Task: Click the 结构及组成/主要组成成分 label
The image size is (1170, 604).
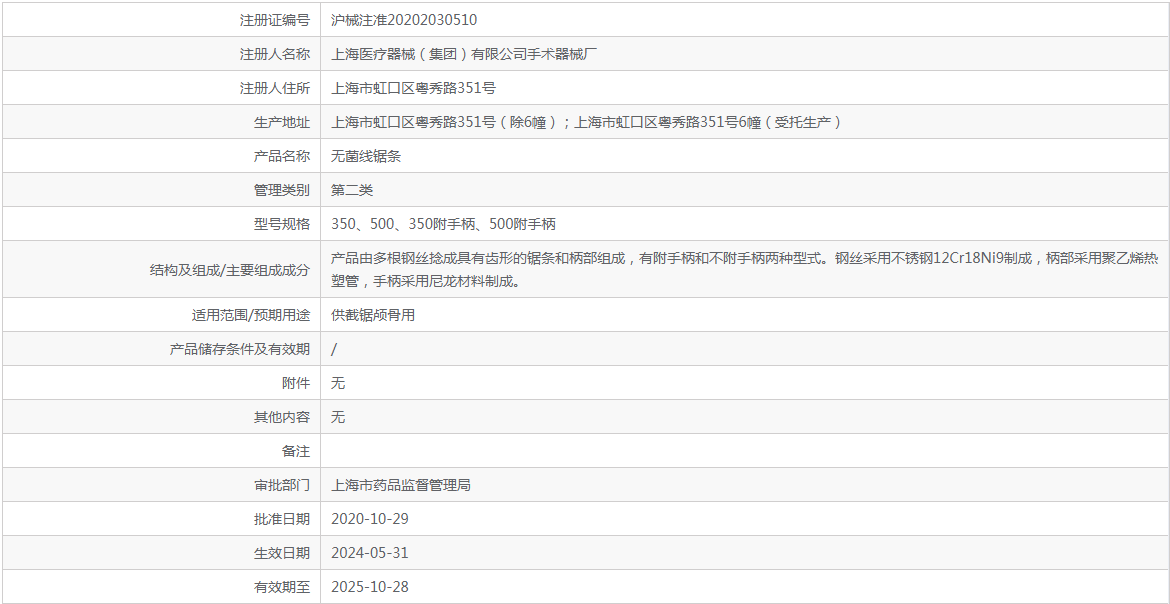Action: coord(229,269)
